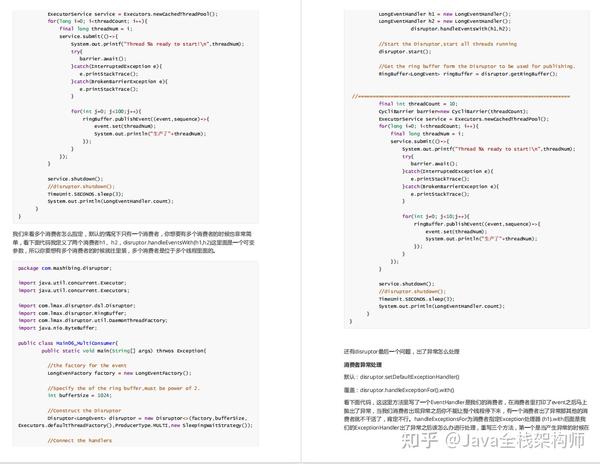This screenshot has height=464, width=600.
Task: Select comment '//the factory for the event'
Action: 87,366
